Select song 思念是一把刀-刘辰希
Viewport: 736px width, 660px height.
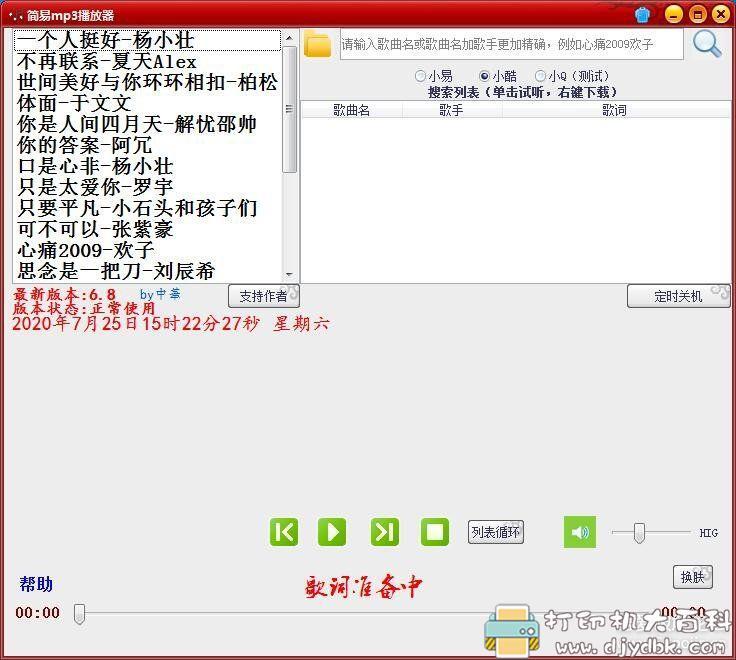tap(147, 271)
